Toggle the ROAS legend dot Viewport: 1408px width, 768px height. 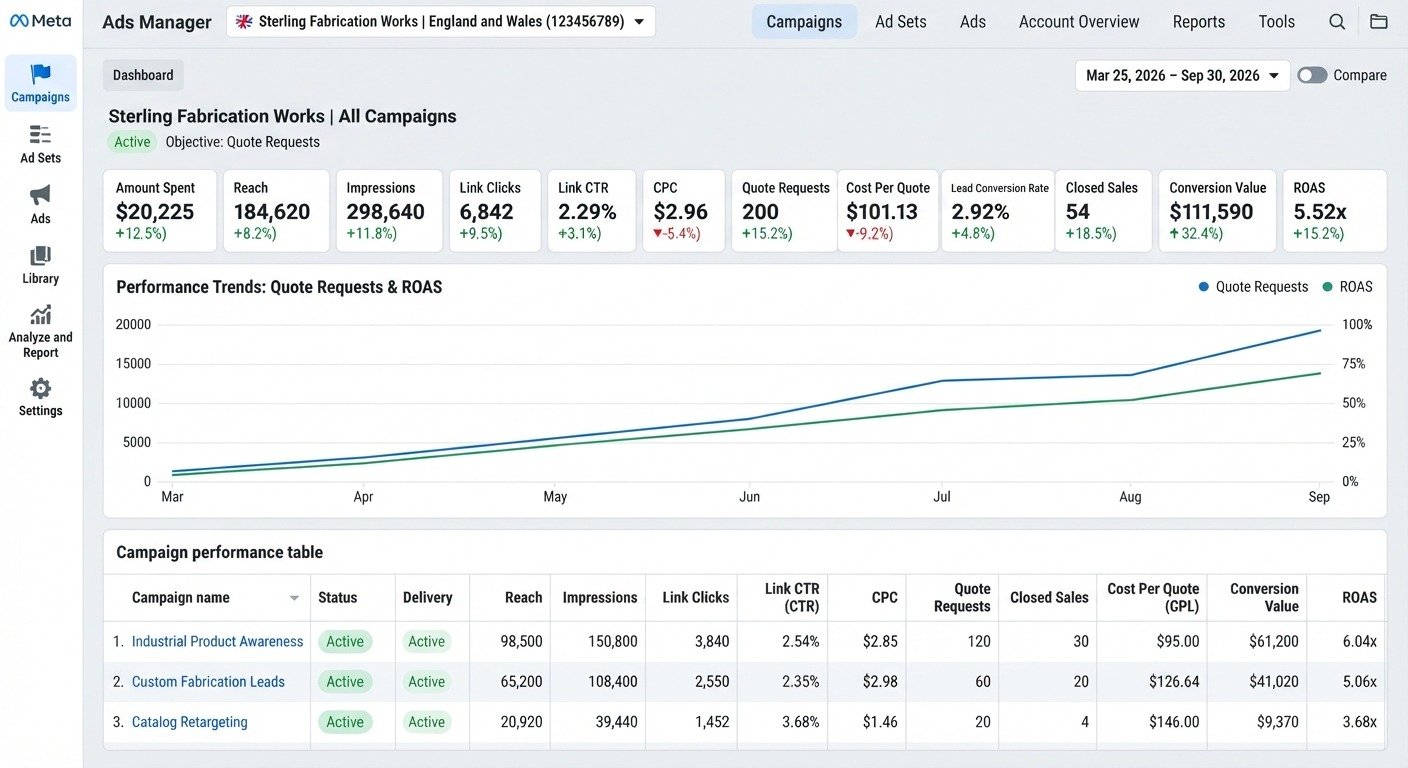[x=1327, y=287]
